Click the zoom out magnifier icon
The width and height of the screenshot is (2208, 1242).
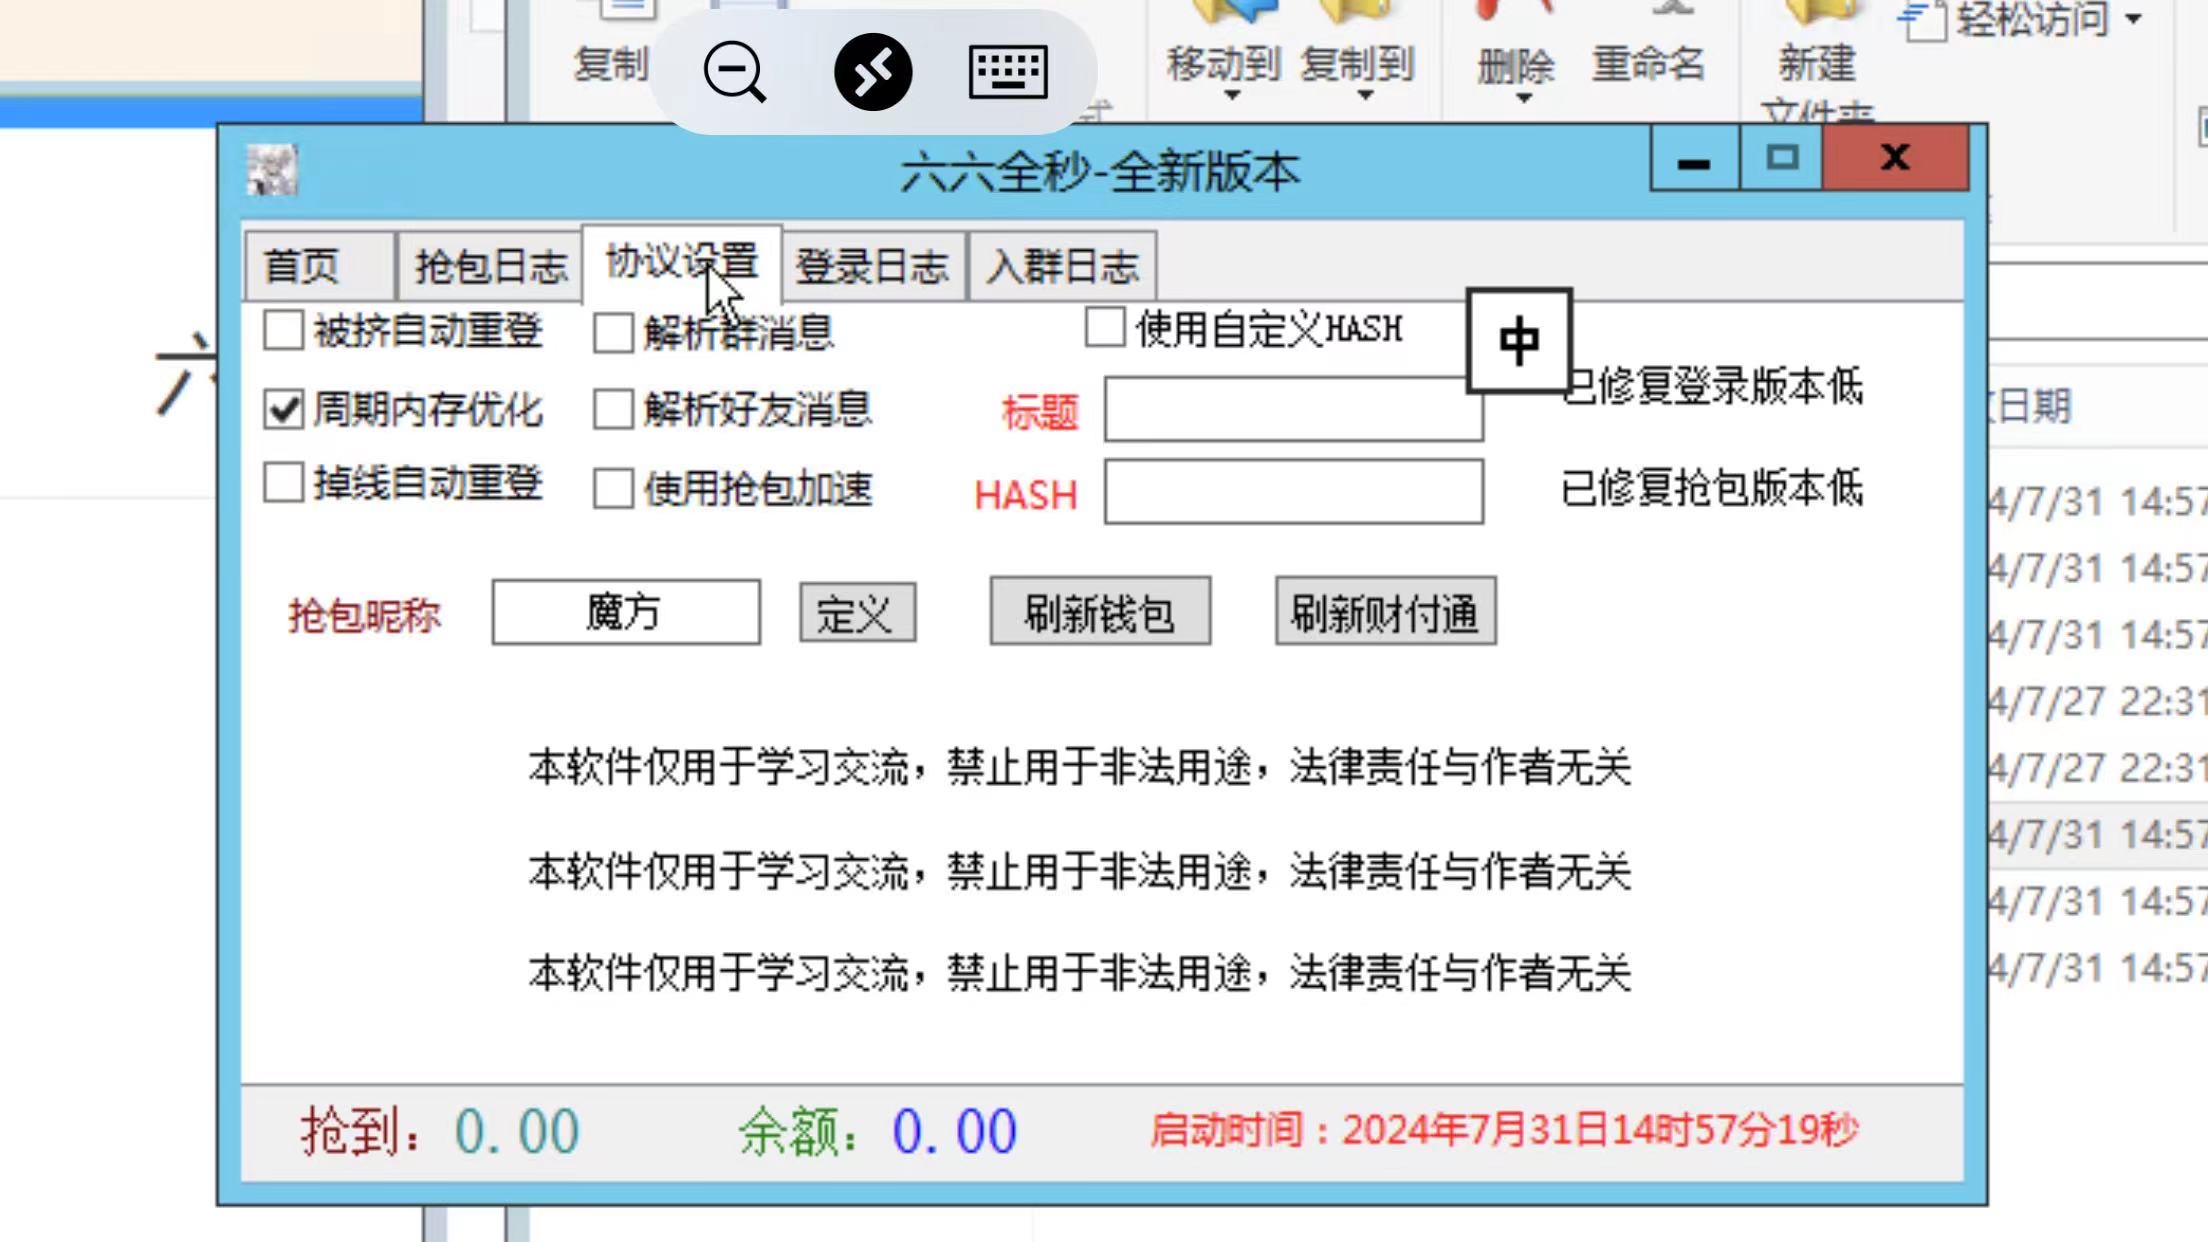pos(734,72)
